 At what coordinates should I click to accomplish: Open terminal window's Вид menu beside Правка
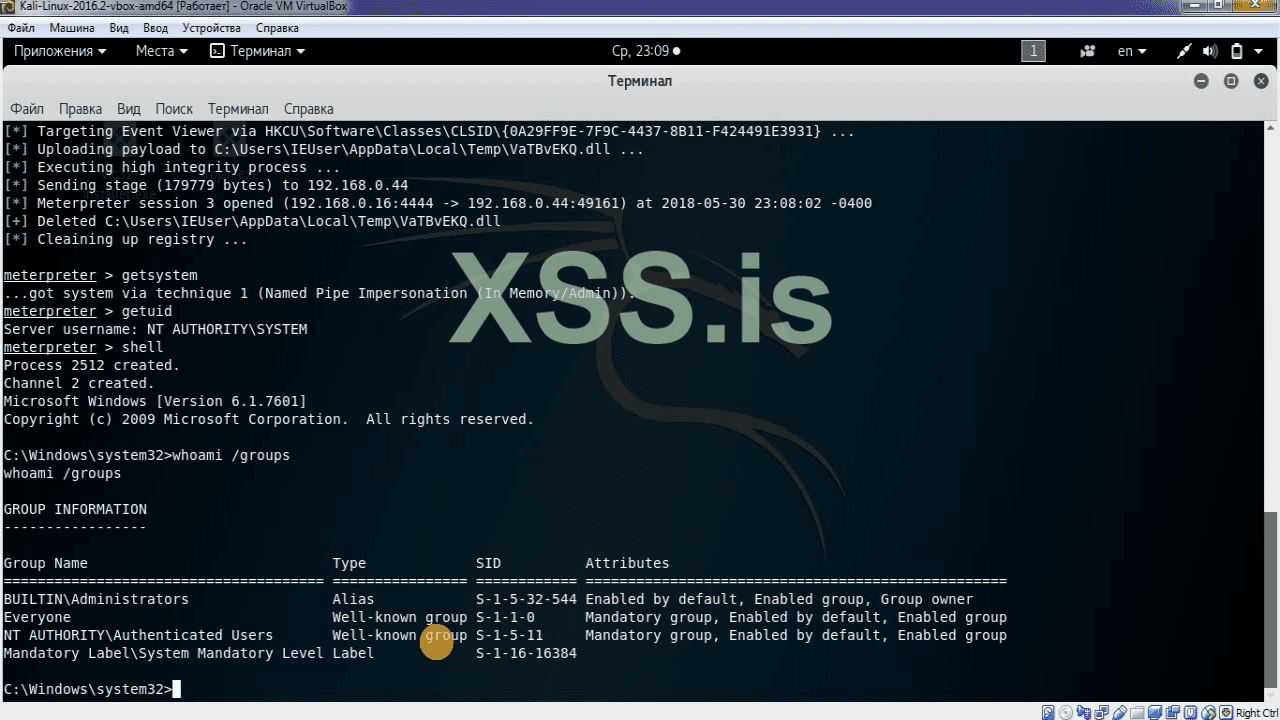click(129, 109)
